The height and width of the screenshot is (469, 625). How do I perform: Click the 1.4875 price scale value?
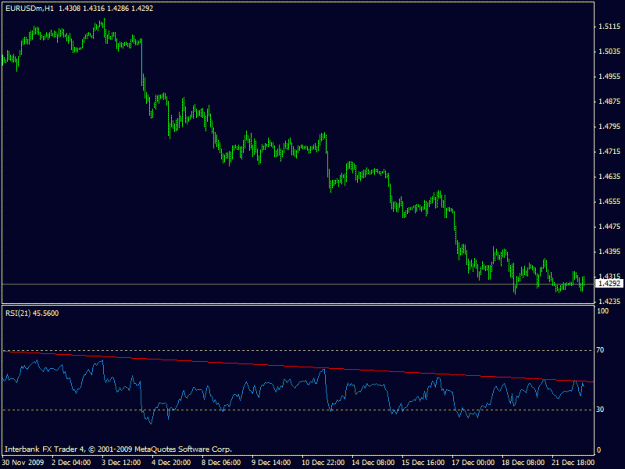[x=609, y=102]
